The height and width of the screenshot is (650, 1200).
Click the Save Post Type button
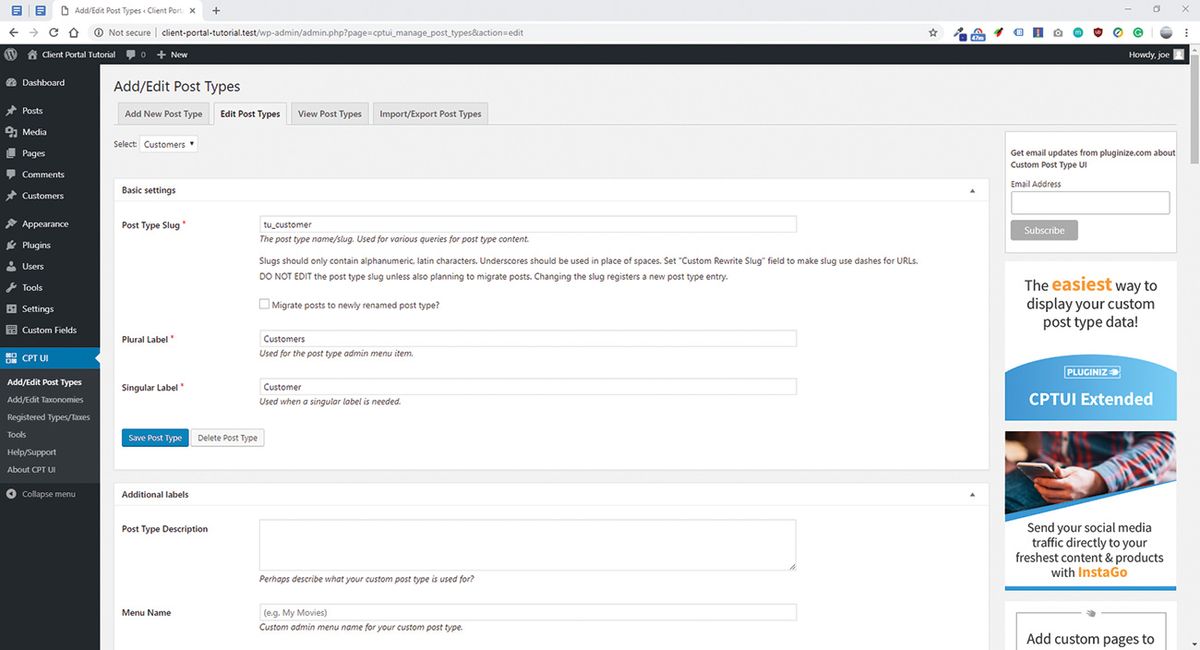[154, 437]
